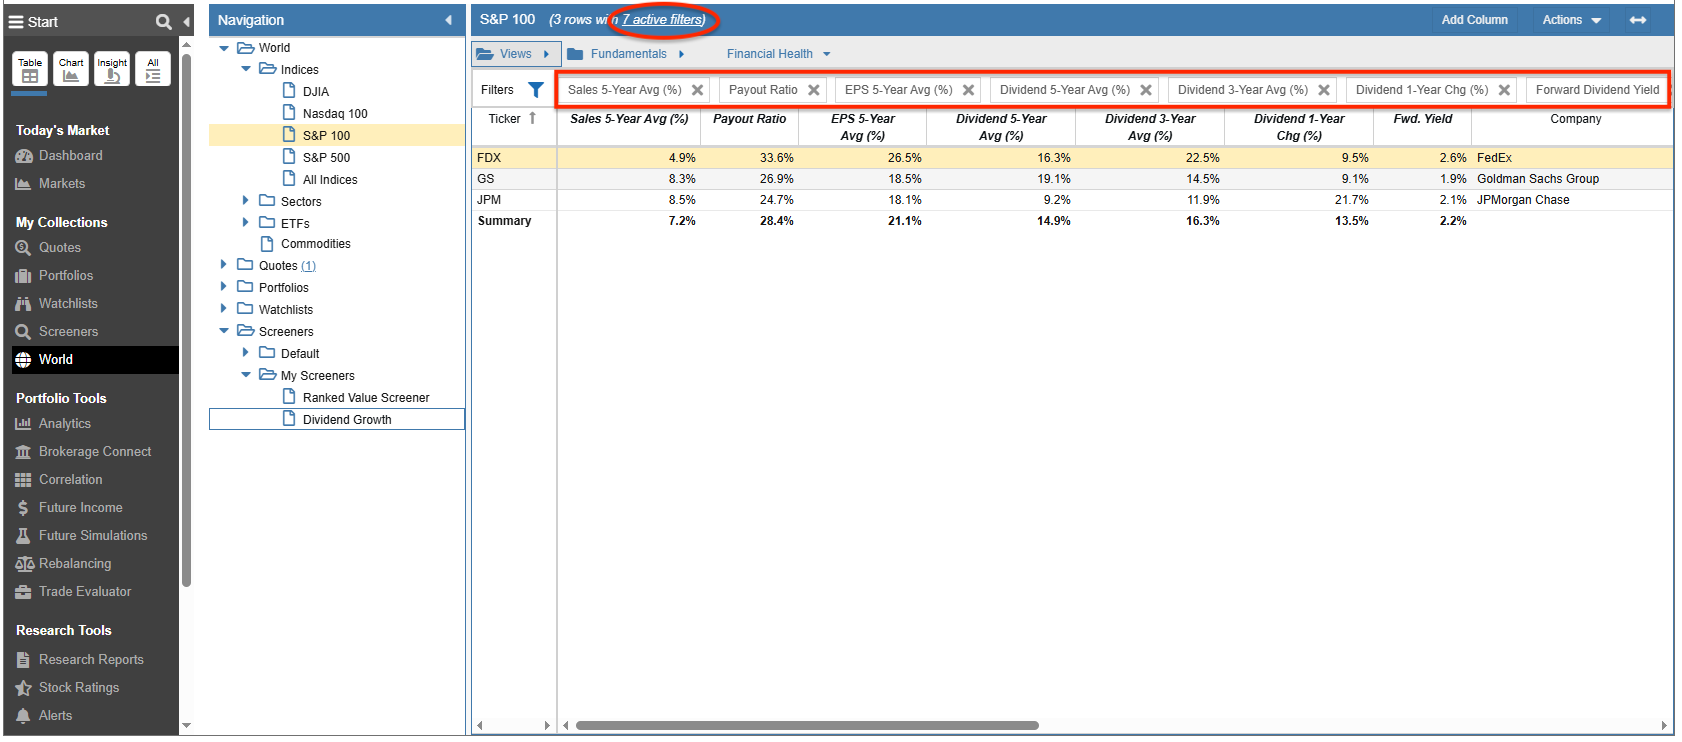Click the horizontal table scrollbar
The image size is (1682, 742).
(807, 726)
